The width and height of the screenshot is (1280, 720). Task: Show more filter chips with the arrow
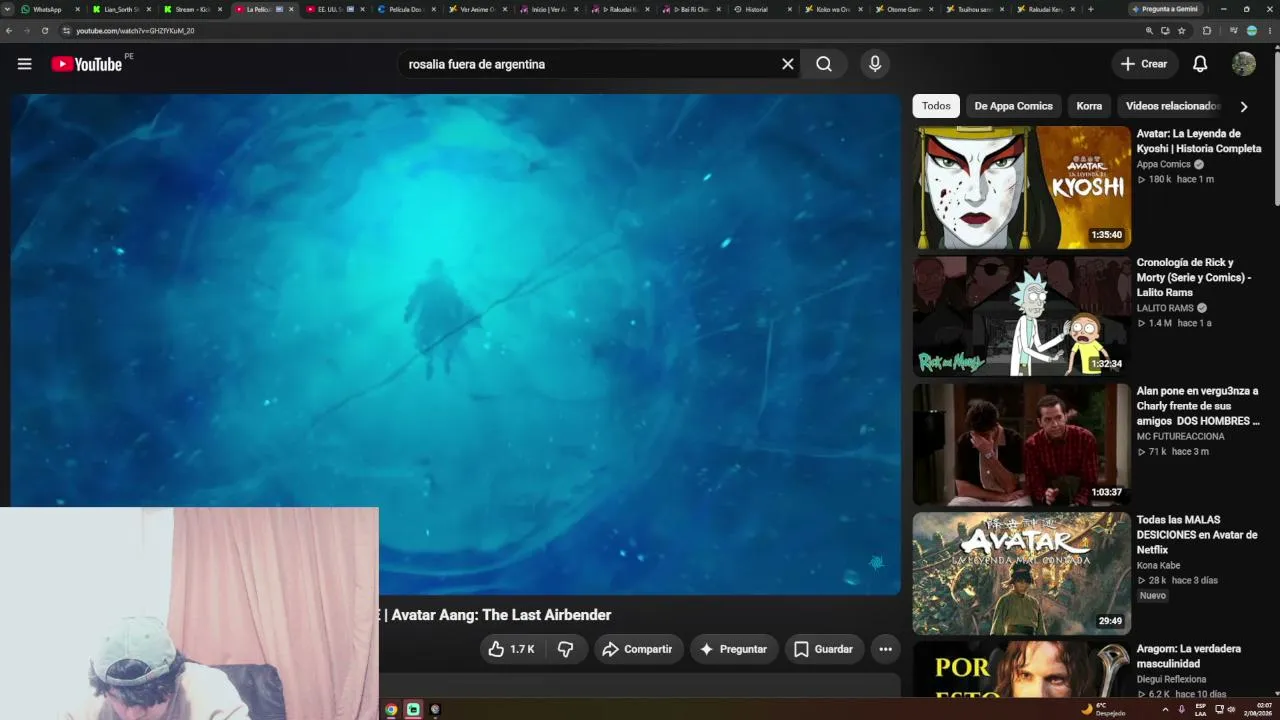point(1244,106)
